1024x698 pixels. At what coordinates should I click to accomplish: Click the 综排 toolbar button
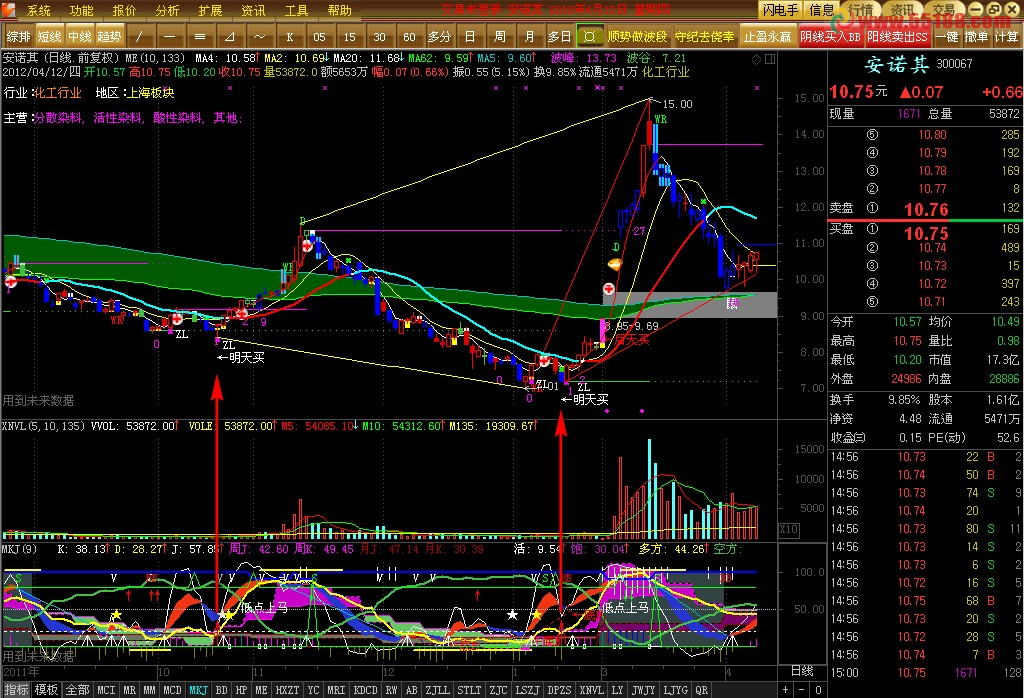point(18,37)
